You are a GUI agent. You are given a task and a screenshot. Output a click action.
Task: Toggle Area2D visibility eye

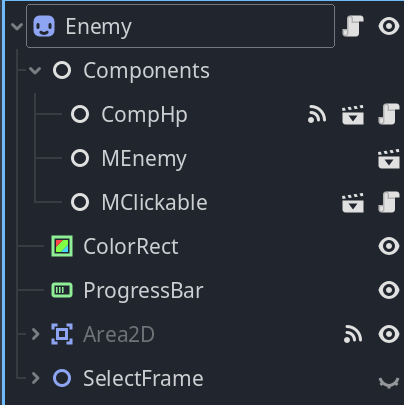pos(389,334)
